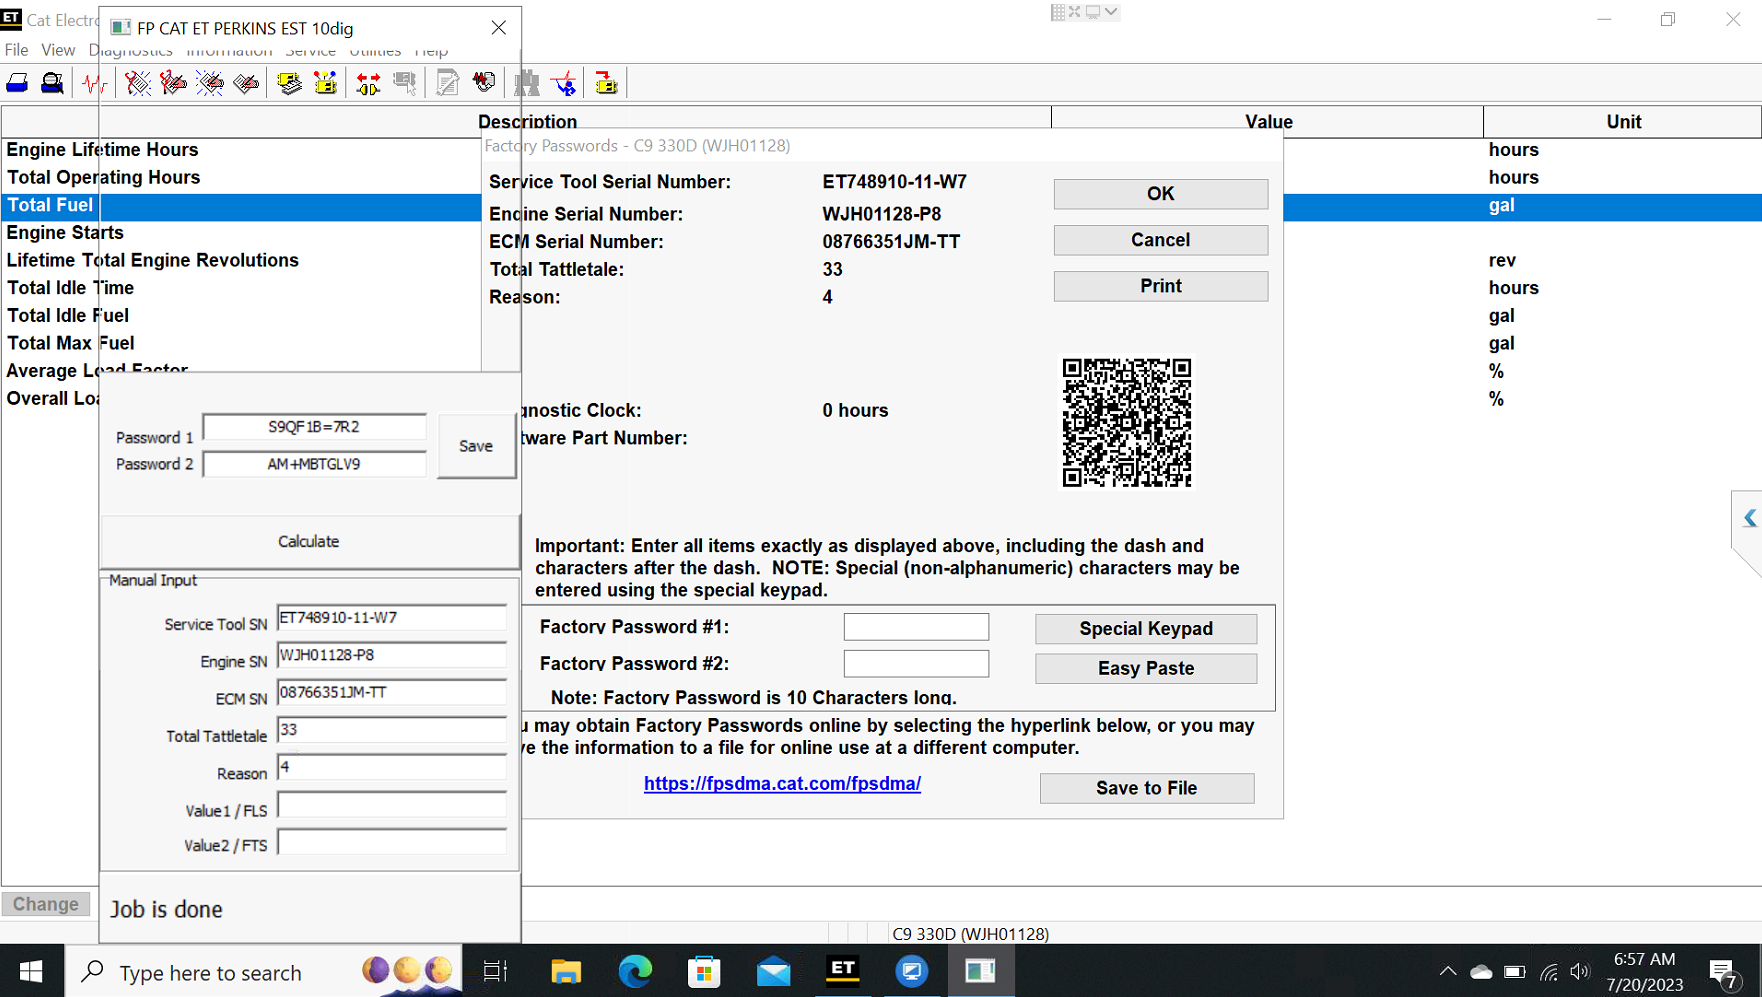Open the fpsdma.cat.com hyperlink
The width and height of the screenshot is (1762, 997).
tap(782, 783)
